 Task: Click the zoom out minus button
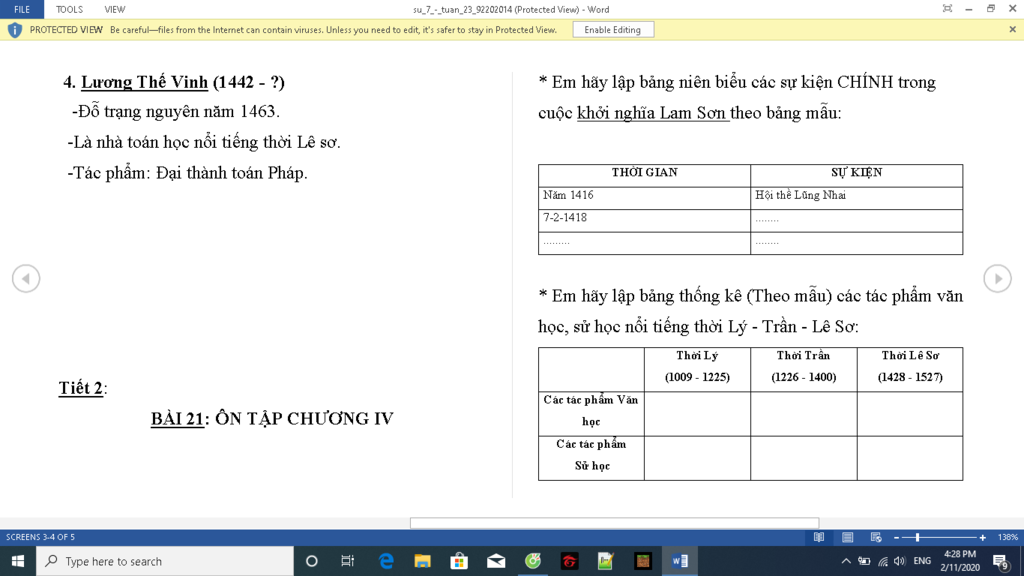[x=897, y=537]
